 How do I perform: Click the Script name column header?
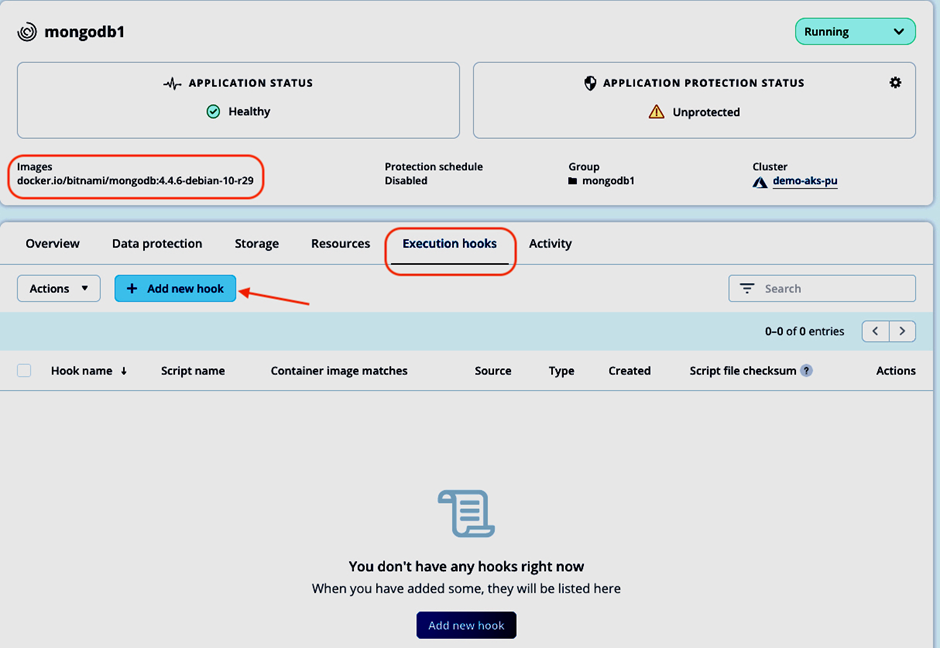[193, 371]
